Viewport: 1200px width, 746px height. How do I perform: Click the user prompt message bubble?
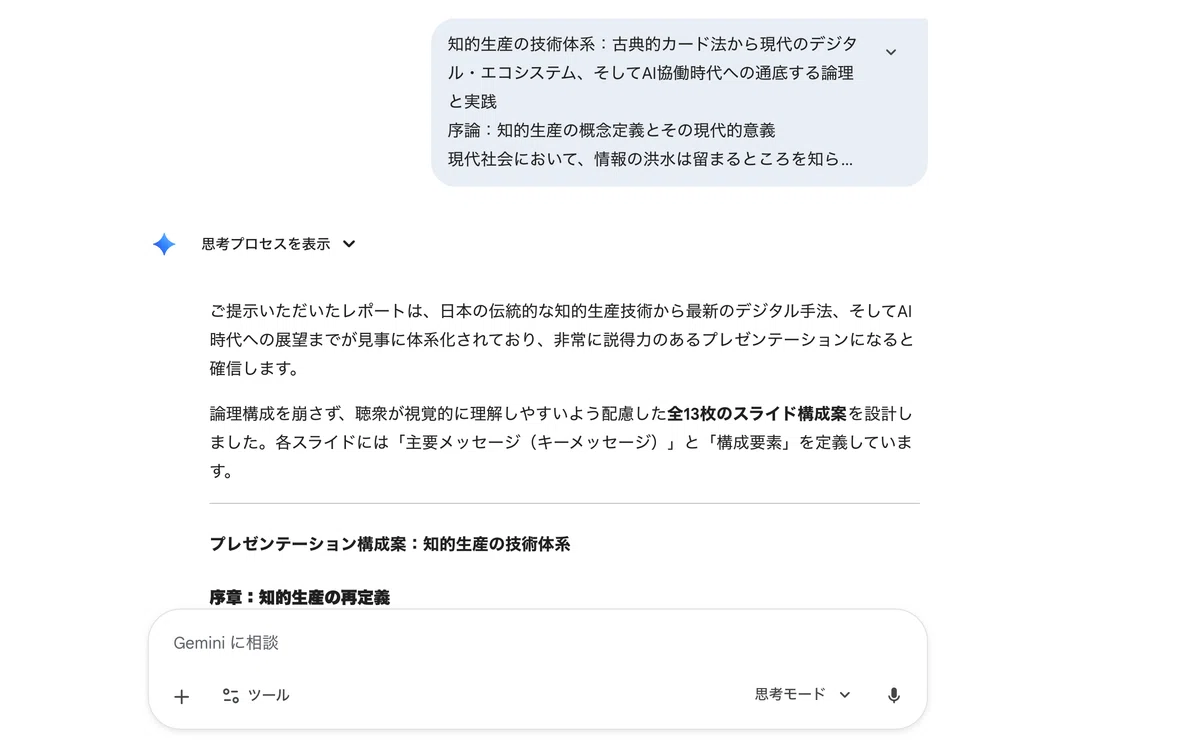[679, 102]
